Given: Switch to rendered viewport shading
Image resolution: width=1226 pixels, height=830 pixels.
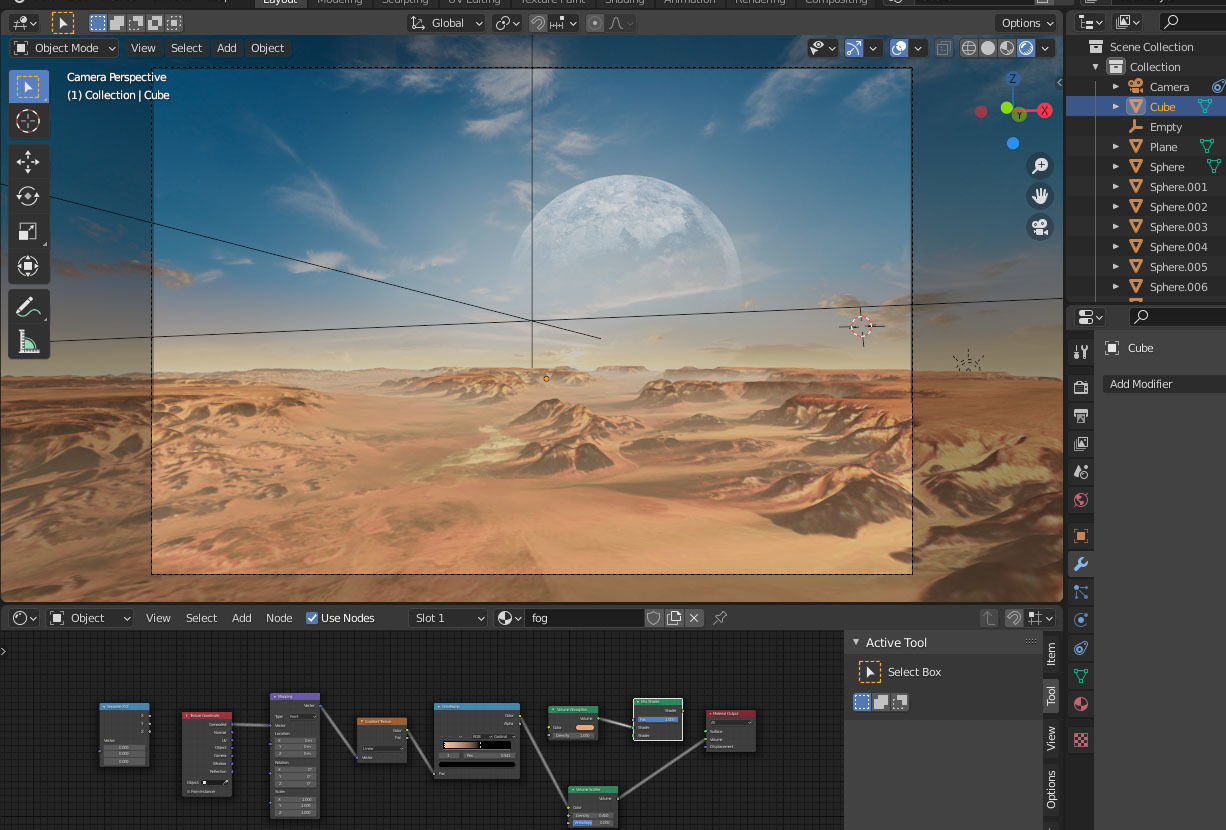Looking at the screenshot, I should (x=1026, y=47).
